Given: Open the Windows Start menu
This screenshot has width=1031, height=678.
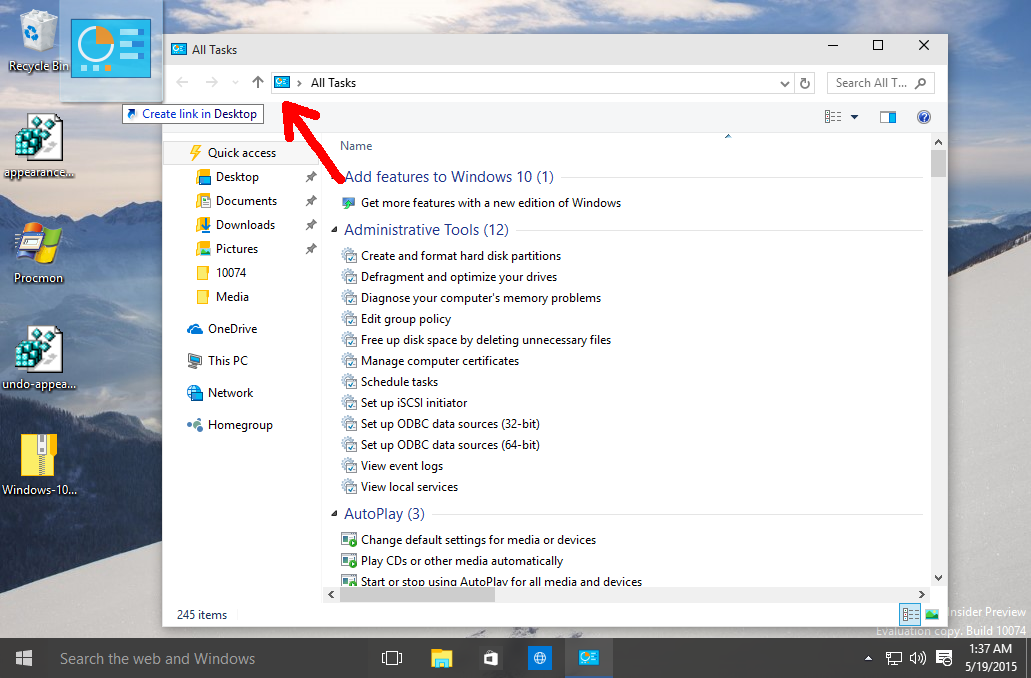Looking at the screenshot, I should (x=23, y=658).
